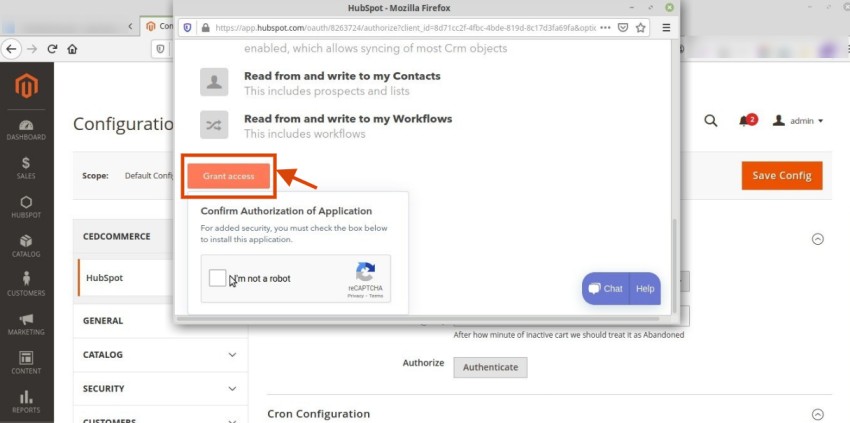850x423 pixels.
Task: Bookmark the page with the star icon
Action: [640, 28]
